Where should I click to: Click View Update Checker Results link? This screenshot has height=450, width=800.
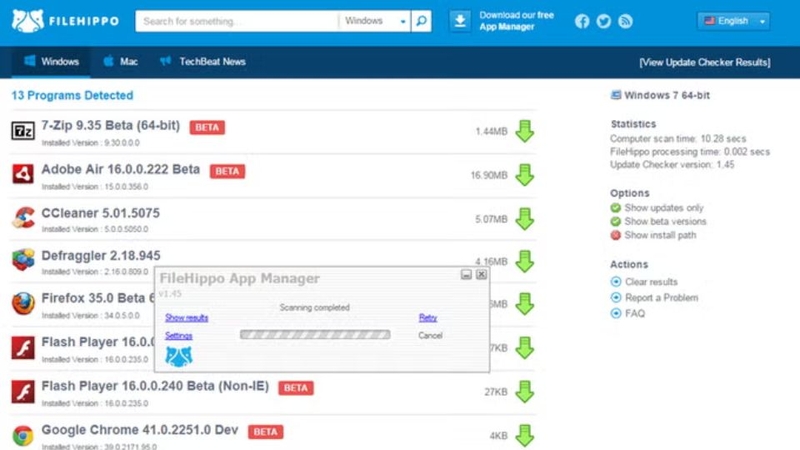705,62
